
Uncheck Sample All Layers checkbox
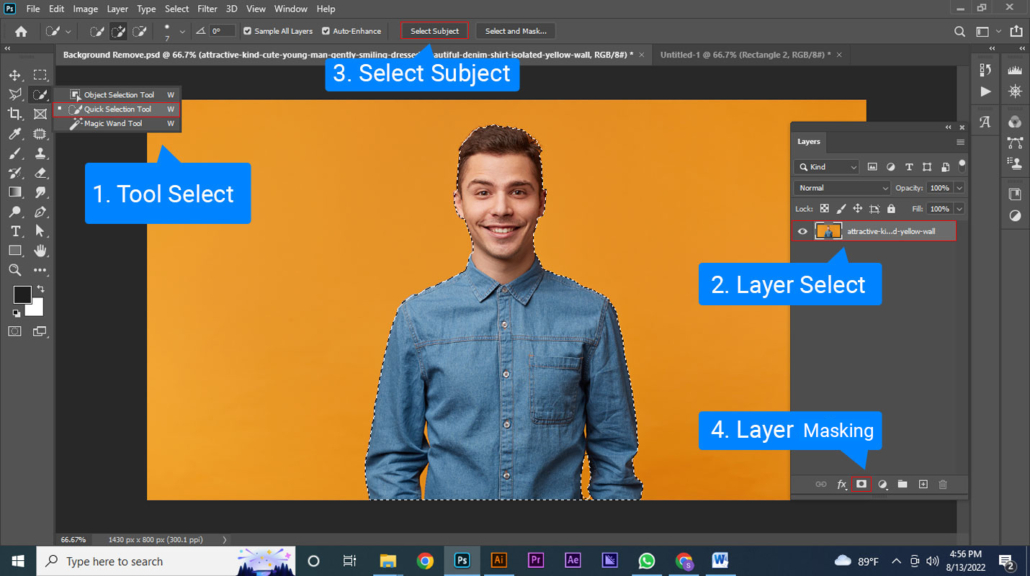click(248, 31)
